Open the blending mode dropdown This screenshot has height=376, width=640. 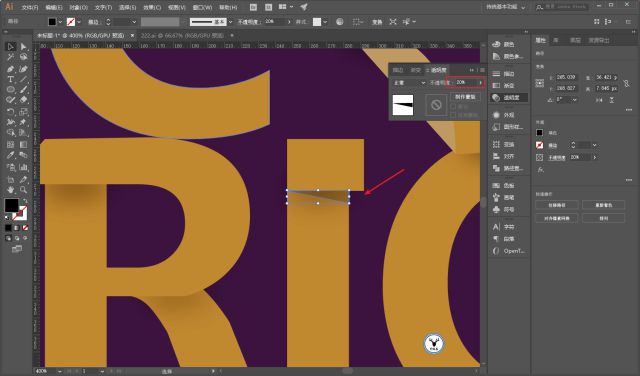click(409, 82)
